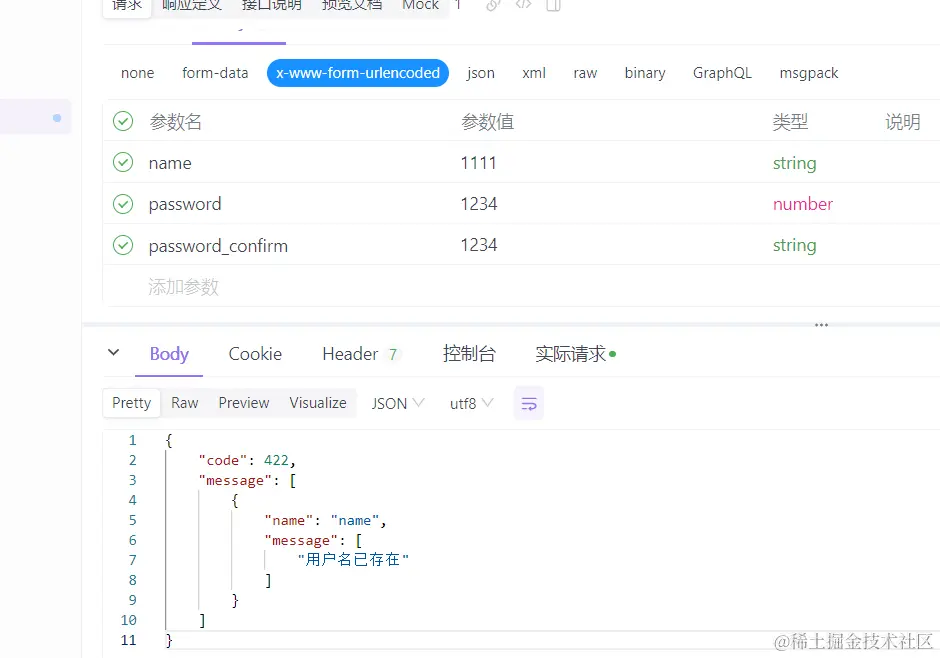The image size is (940, 658).
Task: Select the none body type
Action: [x=137, y=73]
